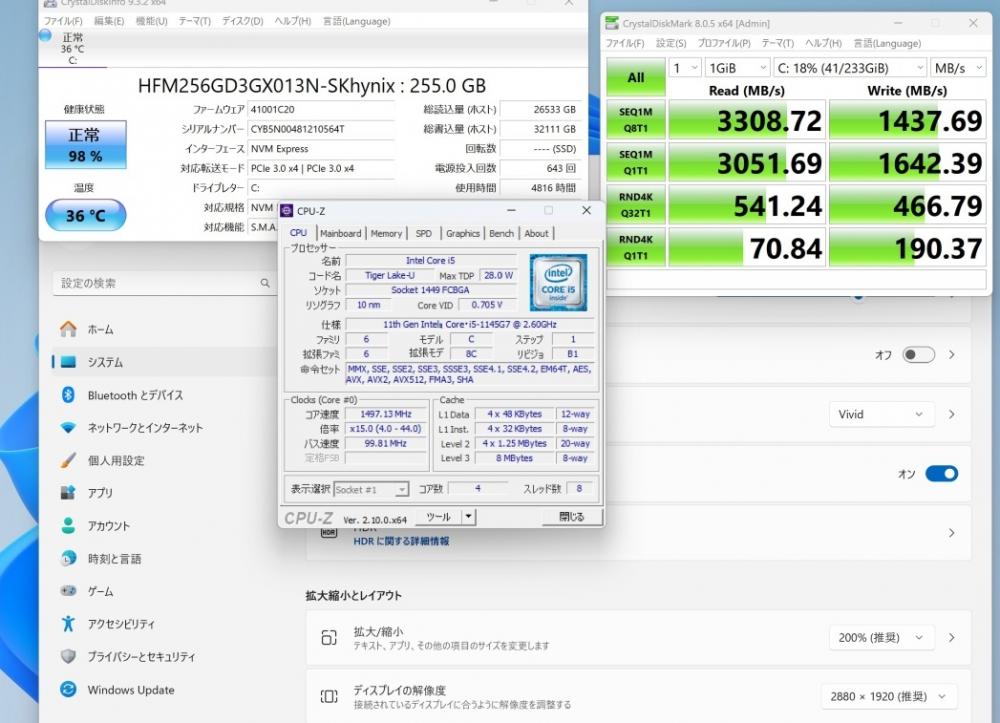Open CrystalDiskInfo 機能(U) menu
This screenshot has width=1000, height=723.
[151, 21]
